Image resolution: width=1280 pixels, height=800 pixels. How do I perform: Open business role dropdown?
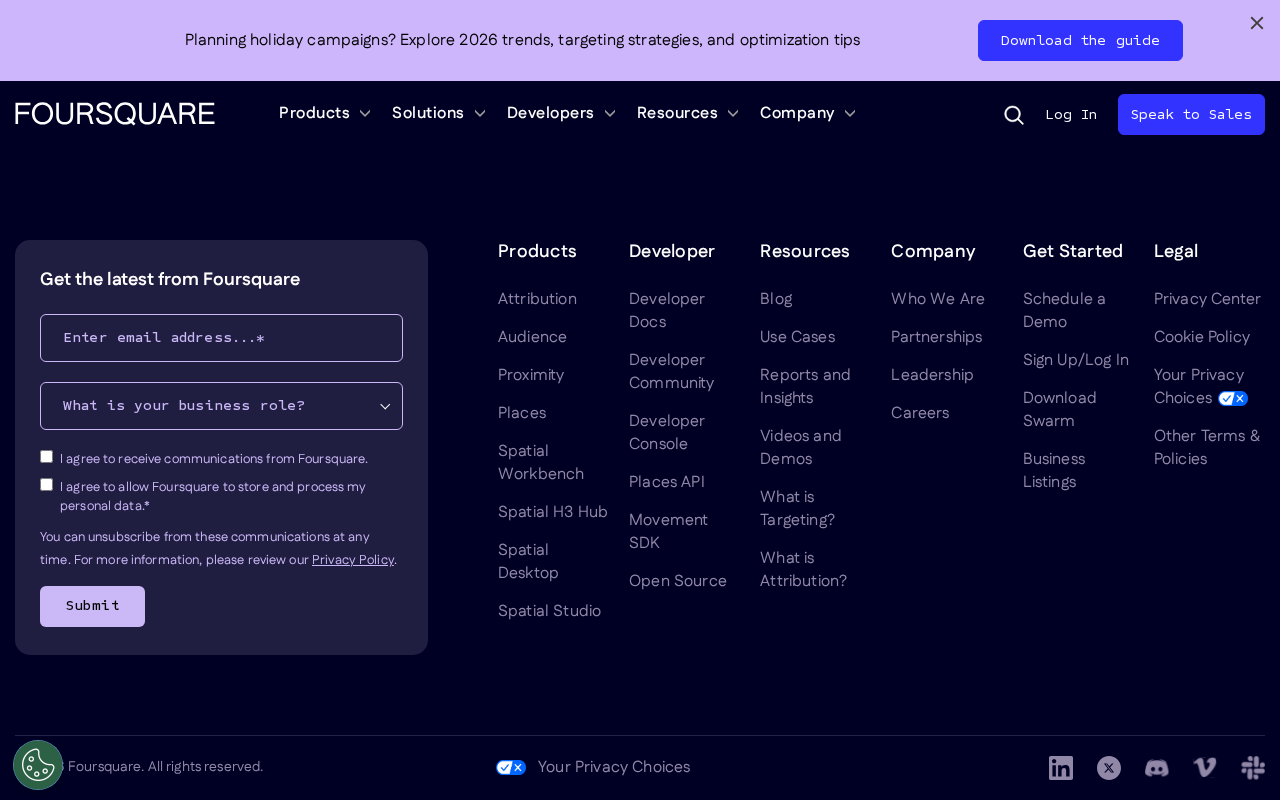click(x=221, y=406)
